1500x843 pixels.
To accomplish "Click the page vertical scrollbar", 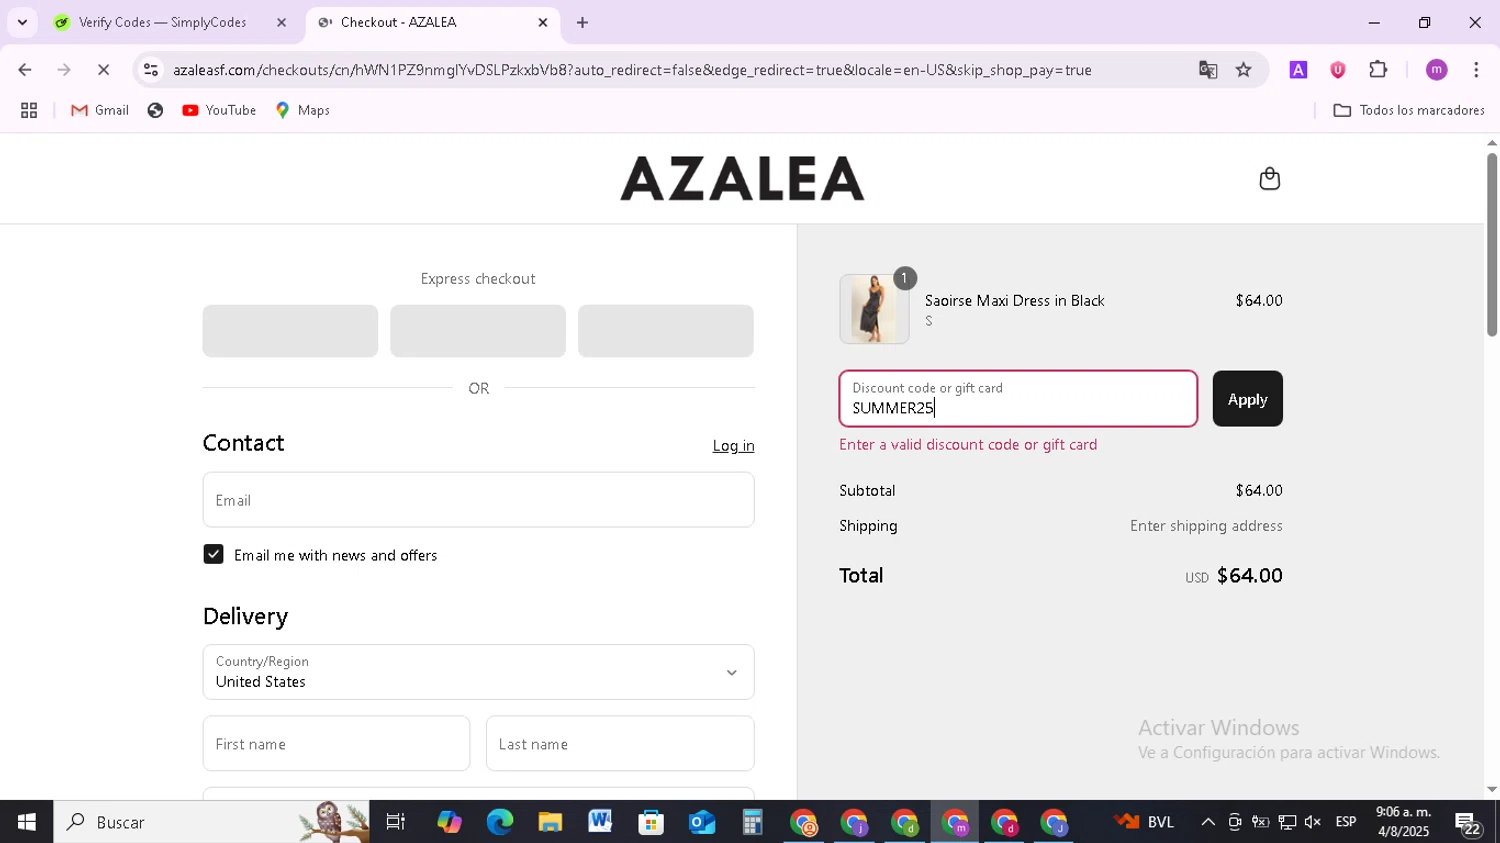I will (1491, 245).
